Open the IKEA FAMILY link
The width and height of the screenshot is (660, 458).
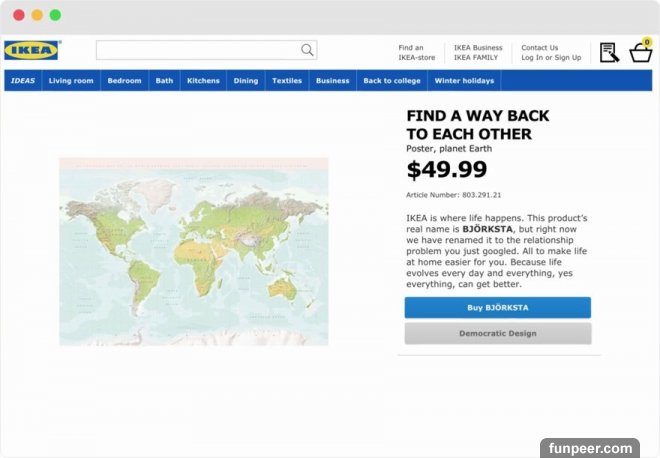coord(474,57)
